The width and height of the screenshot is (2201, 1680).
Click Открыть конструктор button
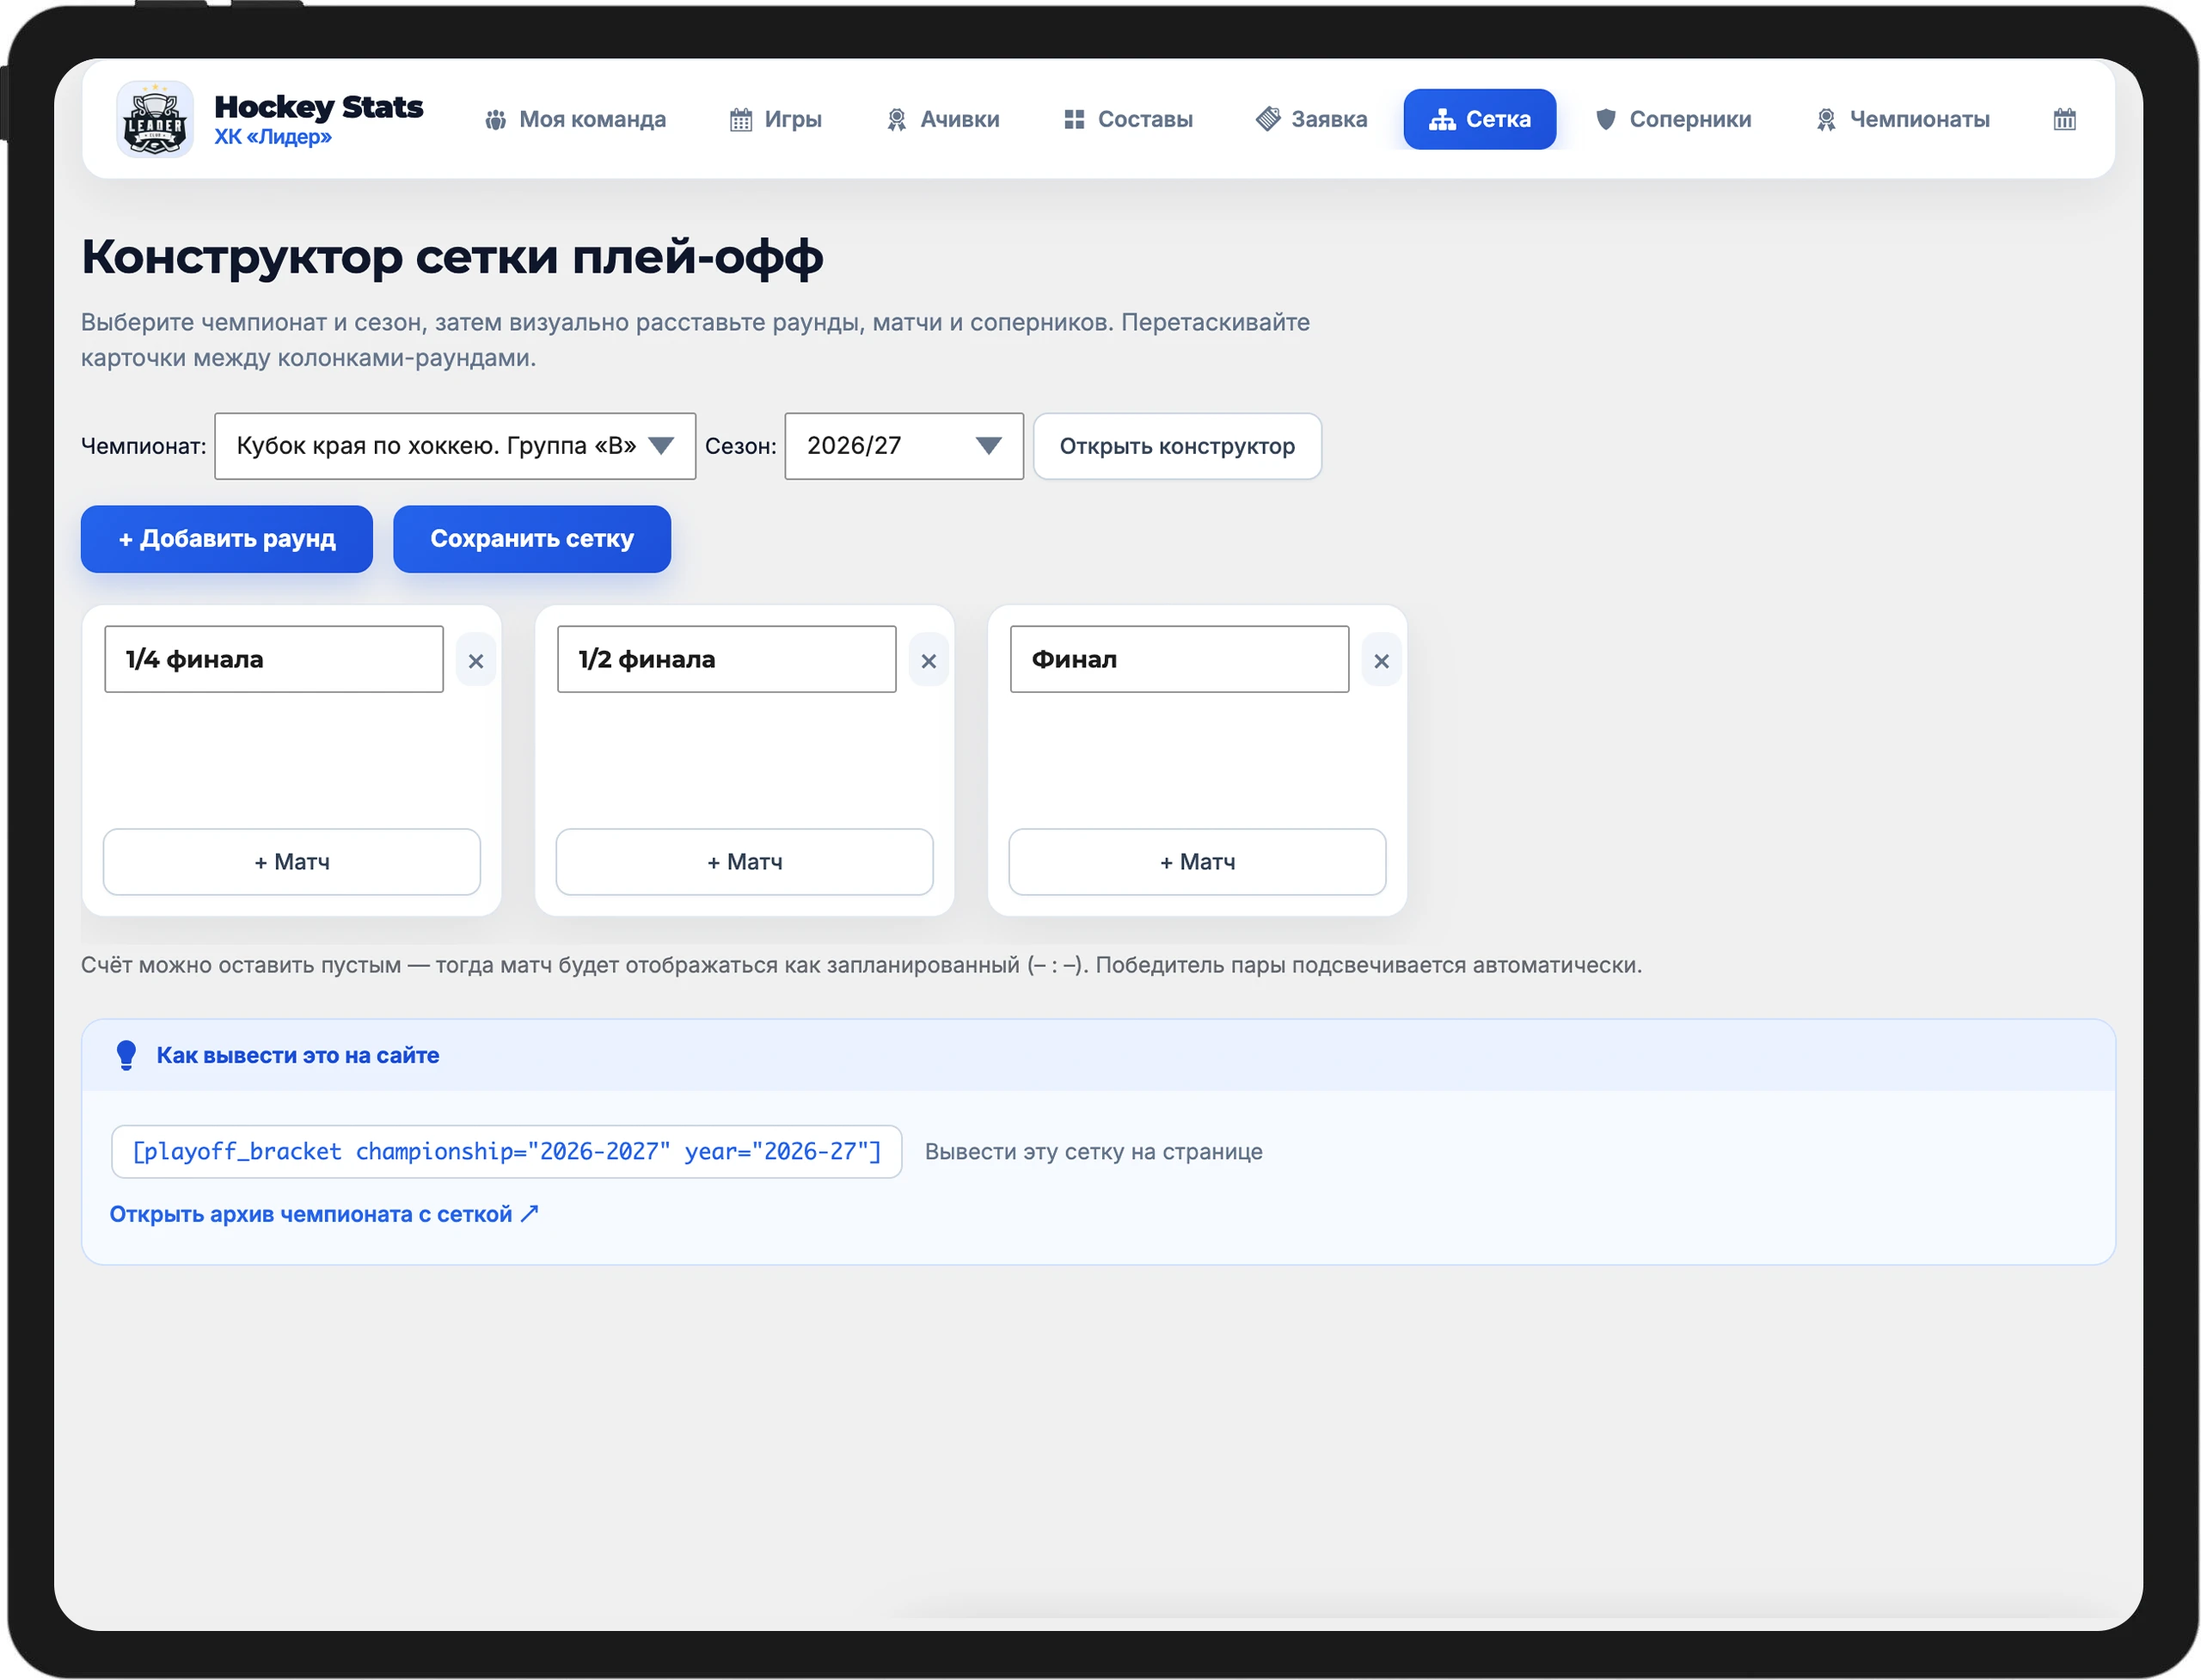point(1177,446)
